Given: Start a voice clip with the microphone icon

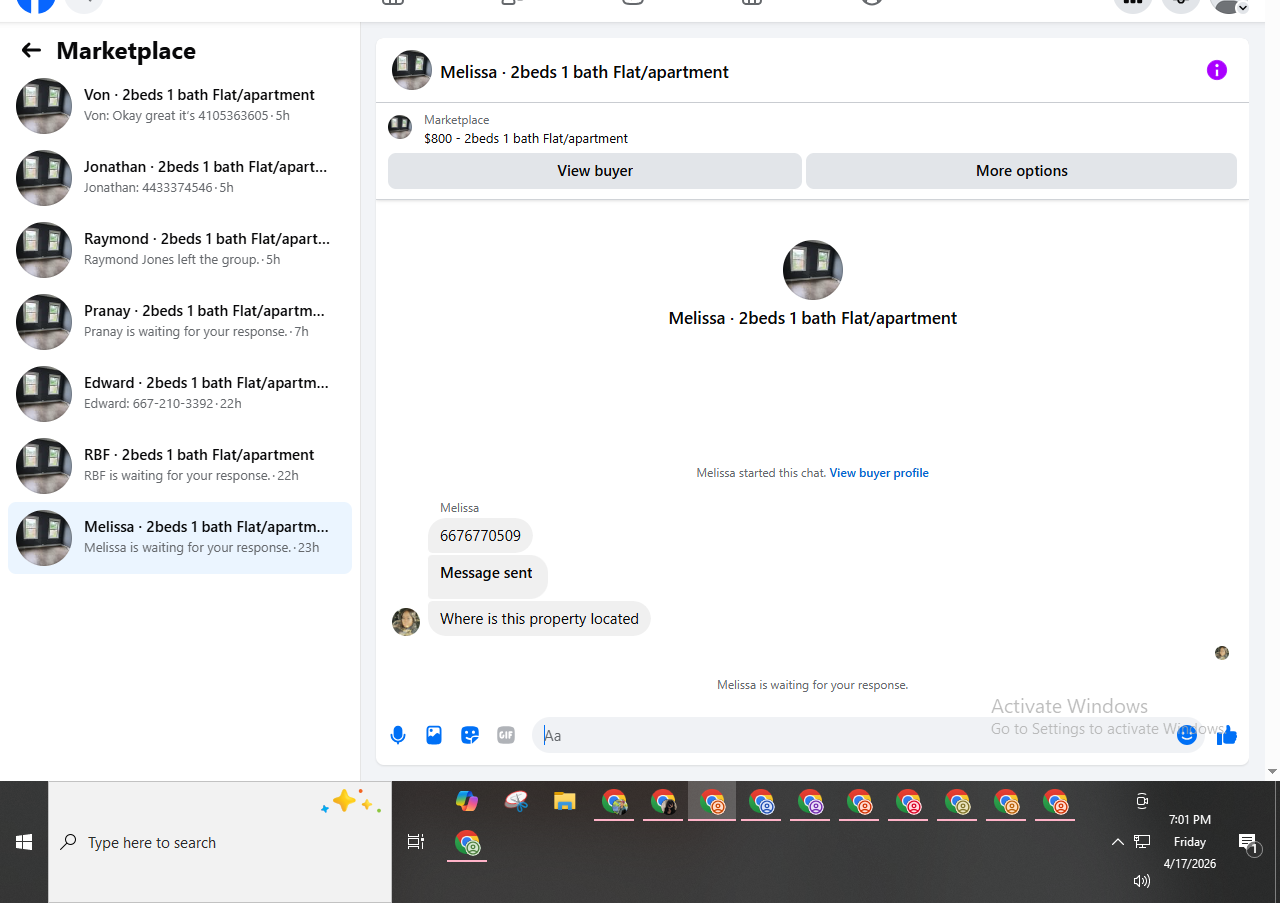Looking at the screenshot, I should coord(398,735).
